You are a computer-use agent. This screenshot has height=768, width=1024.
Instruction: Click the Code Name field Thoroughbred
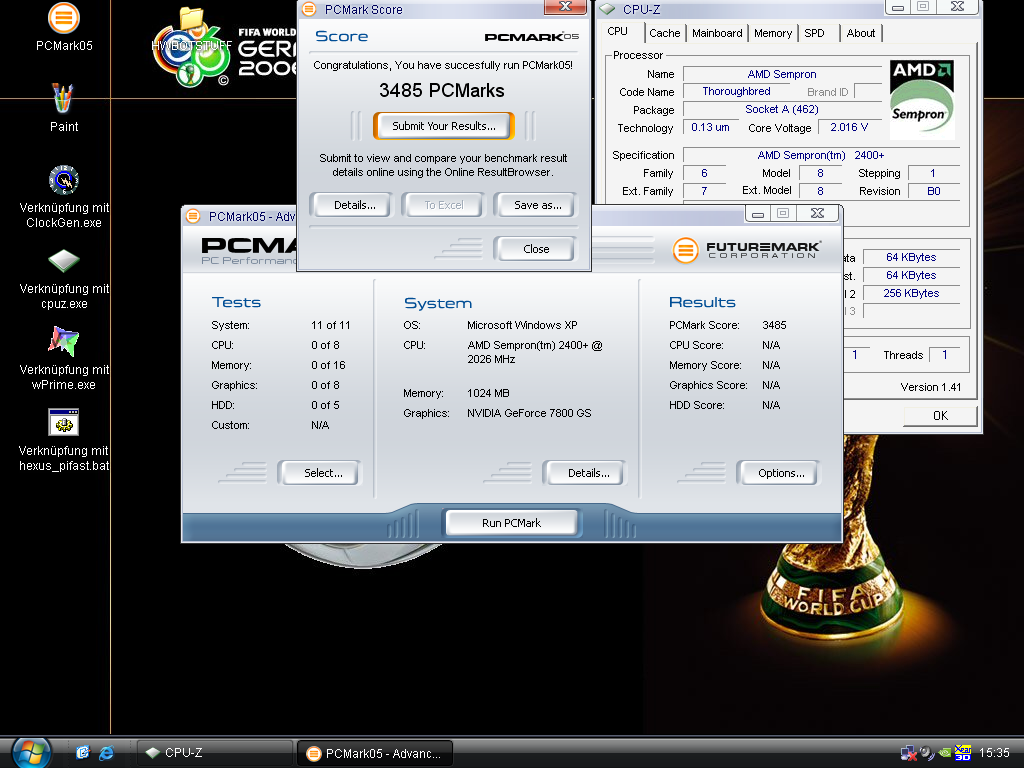click(736, 91)
